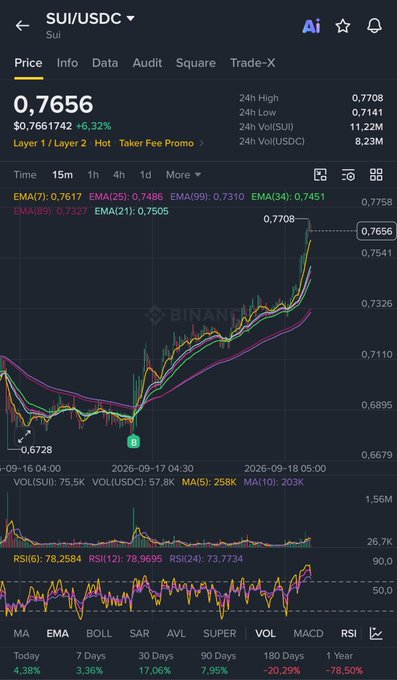Screen dimensions: 397x680
Task: Tap the Today 4,38% performance
Action: pyautogui.click(x=26, y=663)
